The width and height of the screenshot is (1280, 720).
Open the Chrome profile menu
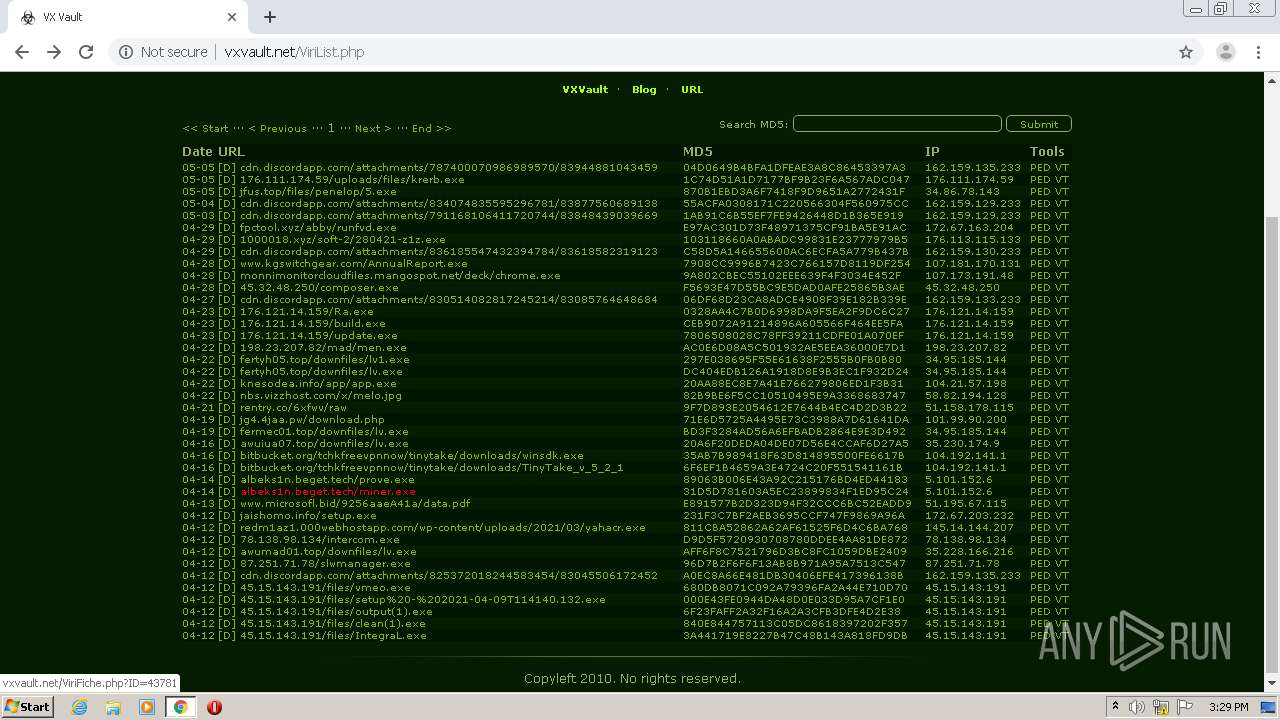click(x=1225, y=52)
